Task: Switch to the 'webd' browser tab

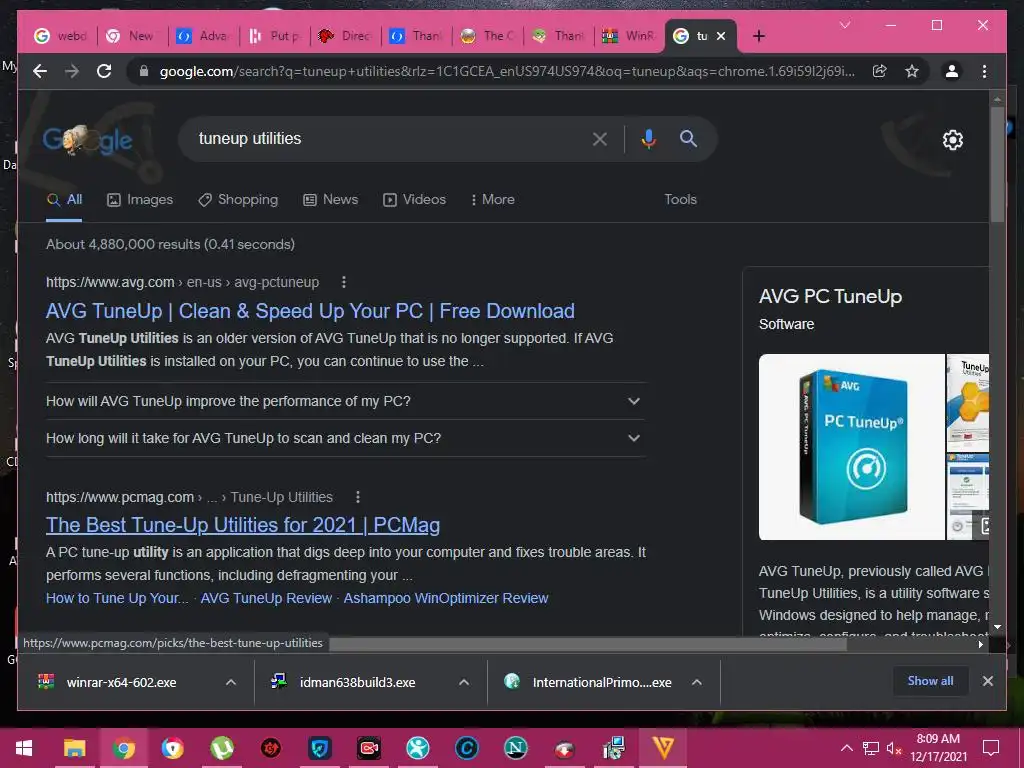Action: (62, 36)
